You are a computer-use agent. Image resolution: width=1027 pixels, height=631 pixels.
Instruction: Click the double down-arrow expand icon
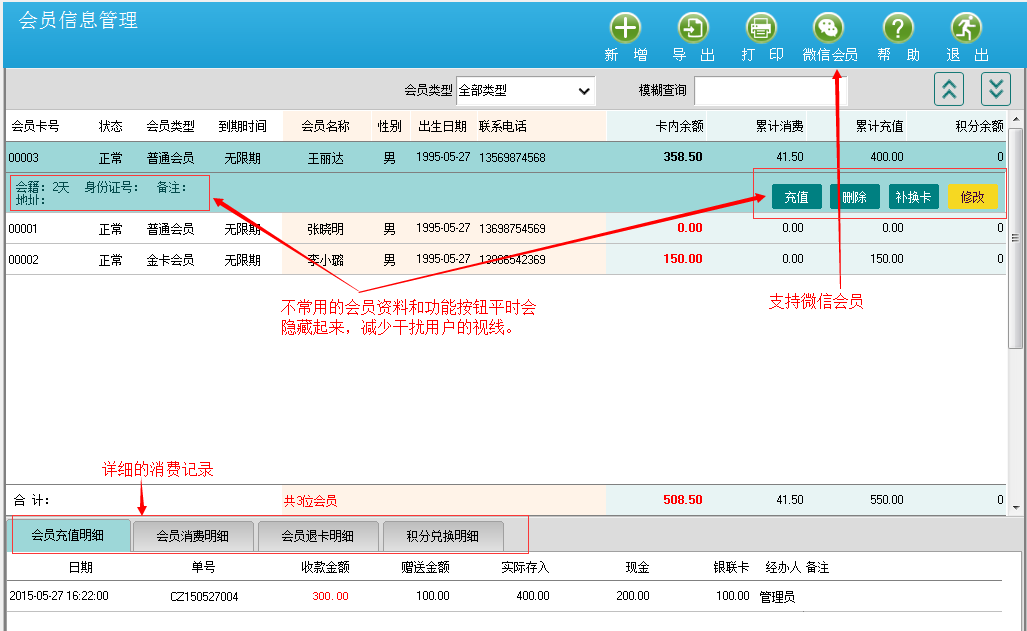(995, 89)
